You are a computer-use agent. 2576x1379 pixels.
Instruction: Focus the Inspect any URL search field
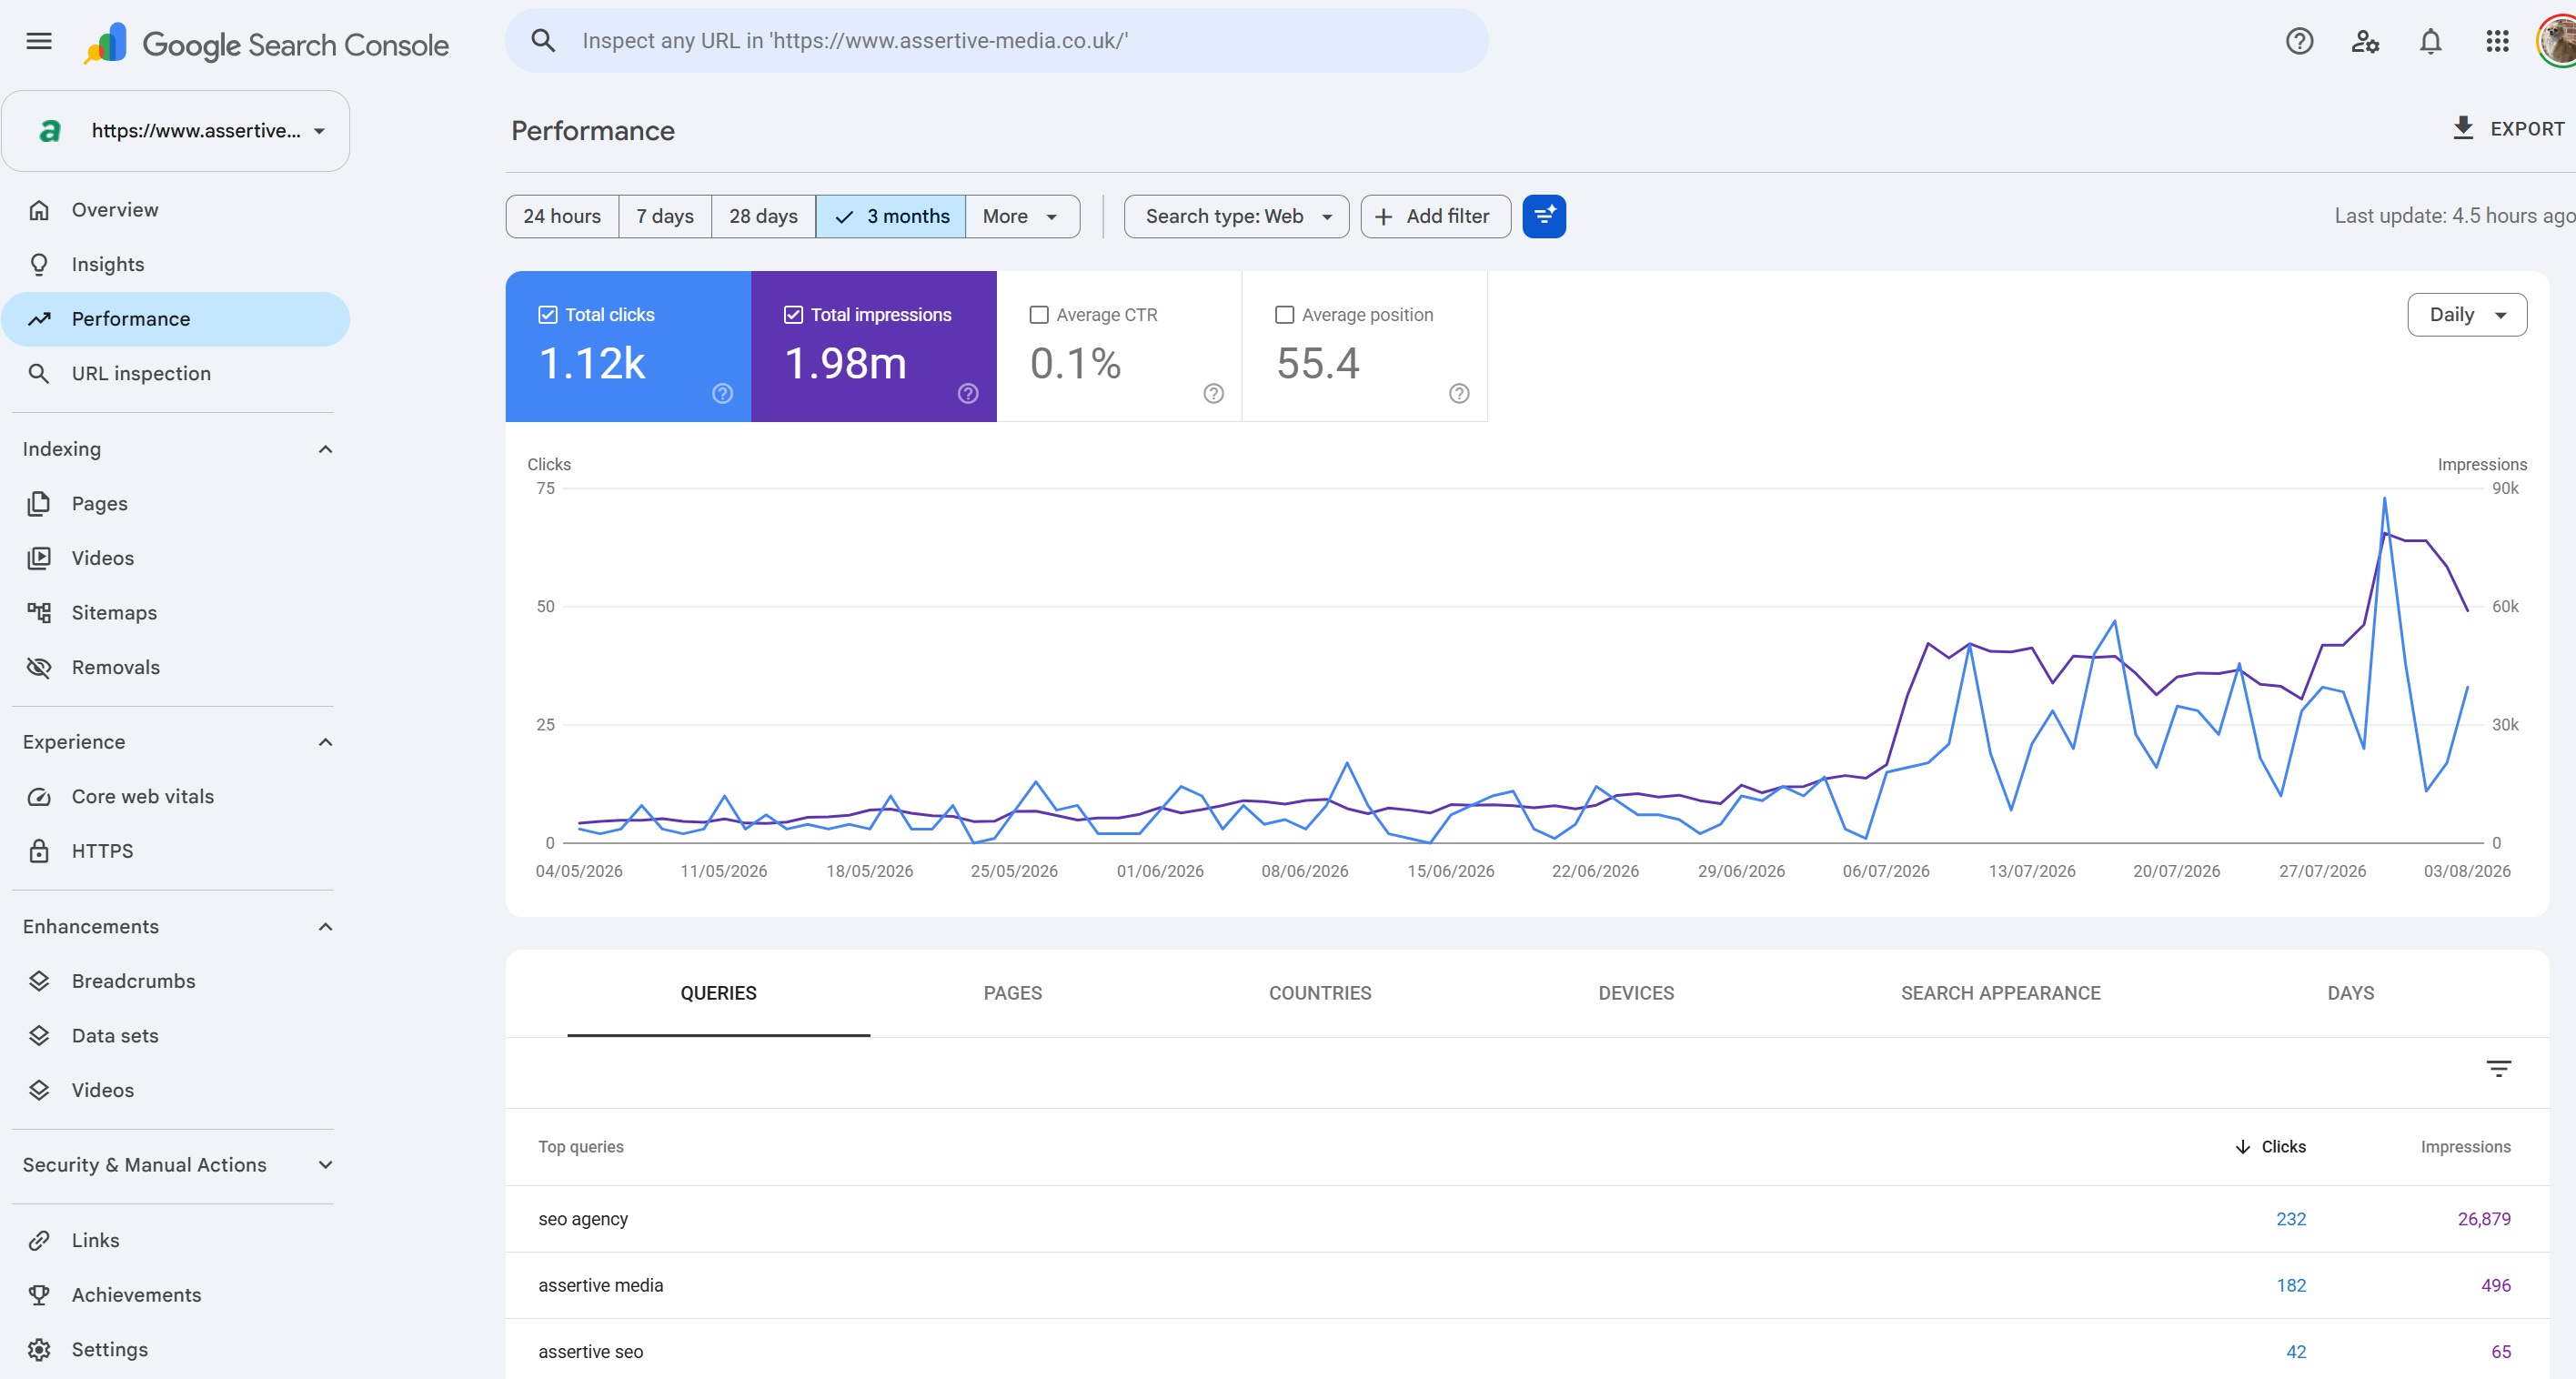(996, 41)
